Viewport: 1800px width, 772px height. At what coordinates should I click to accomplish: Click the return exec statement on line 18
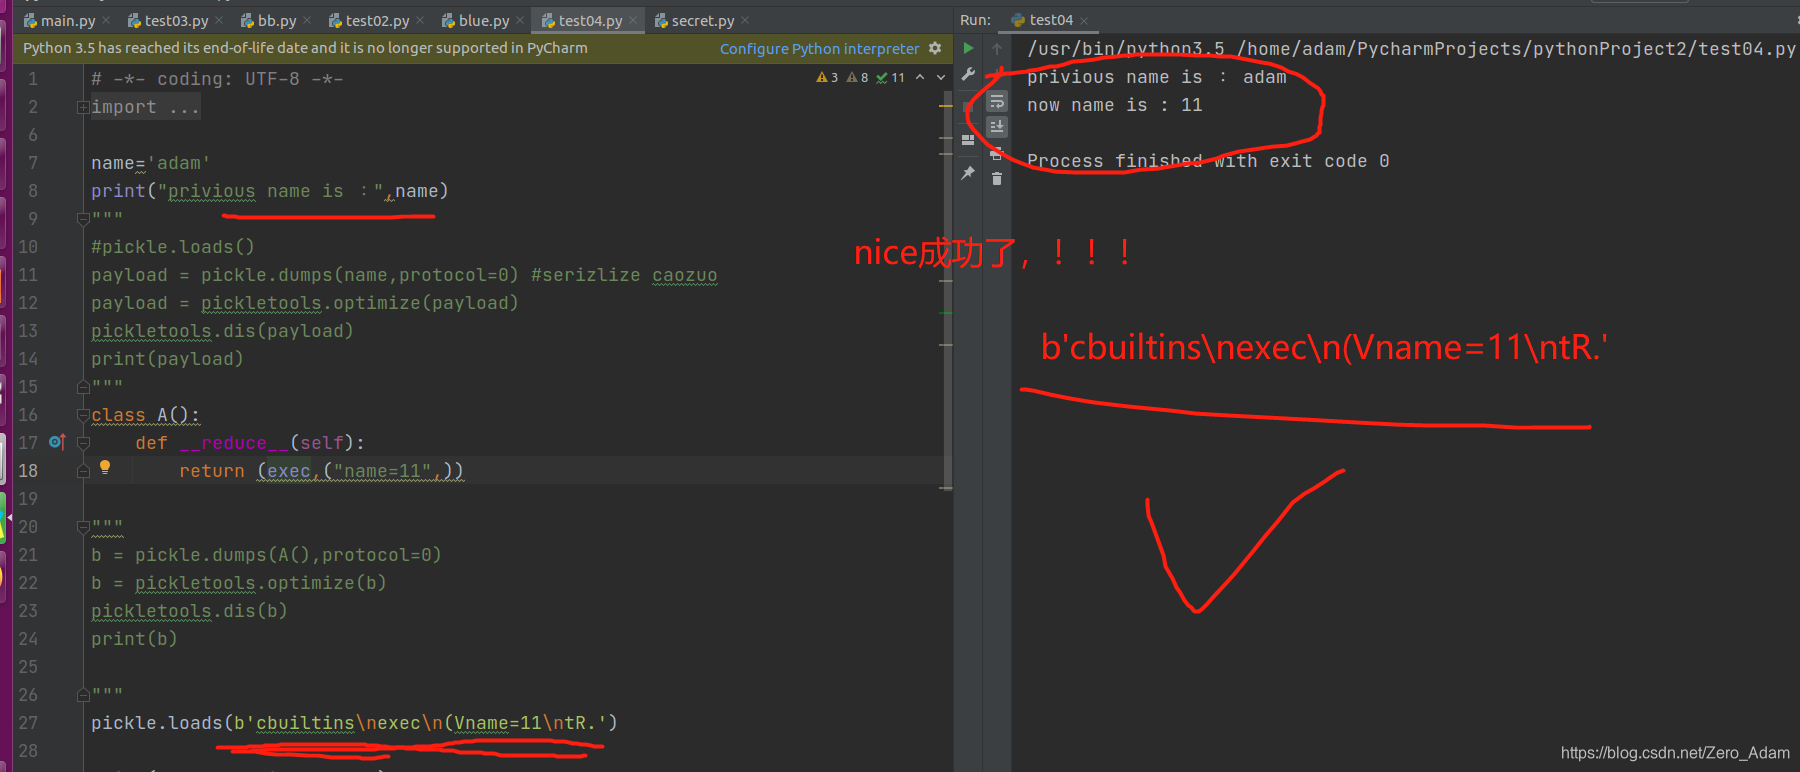click(321, 471)
